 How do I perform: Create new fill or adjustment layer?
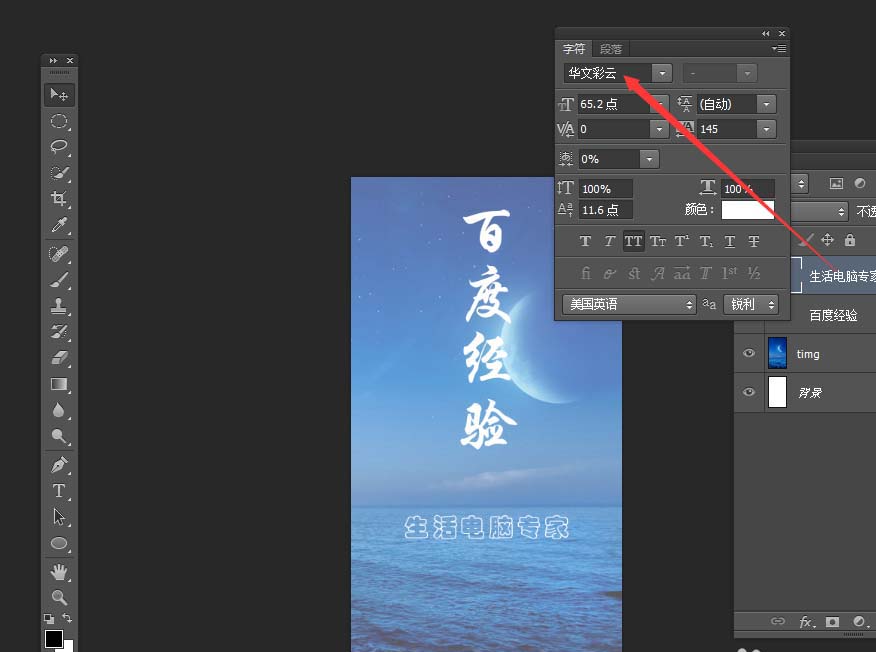[859, 621]
